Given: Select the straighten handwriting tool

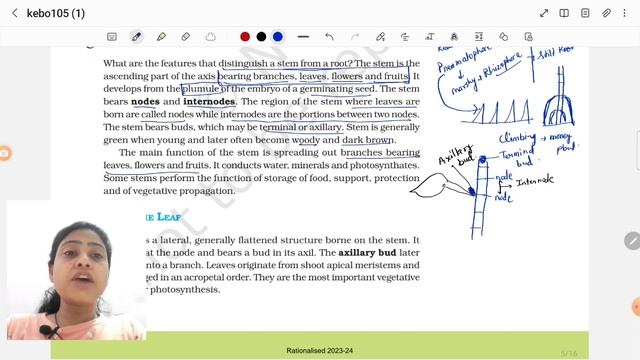Looking at the screenshot, I should tap(405, 37).
